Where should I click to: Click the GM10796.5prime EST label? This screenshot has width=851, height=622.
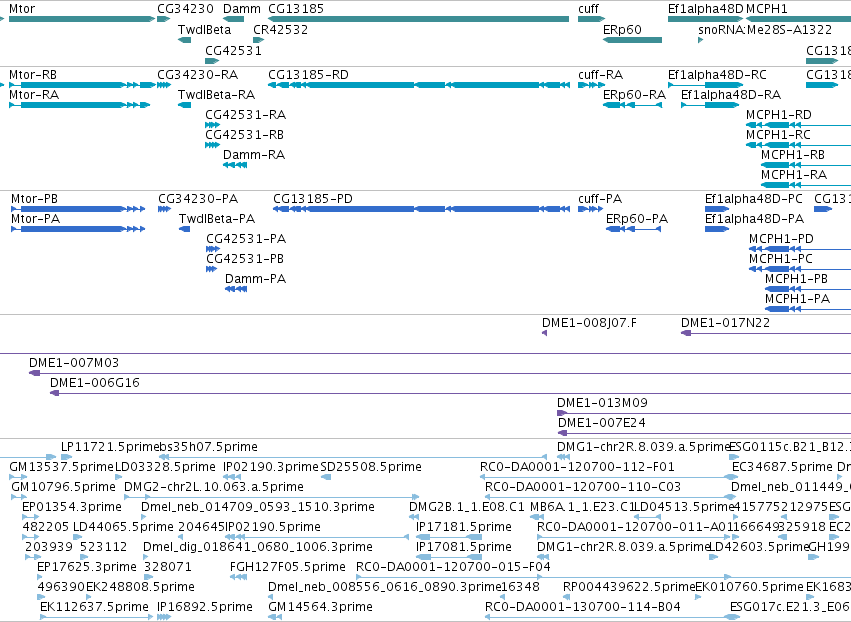point(63,487)
